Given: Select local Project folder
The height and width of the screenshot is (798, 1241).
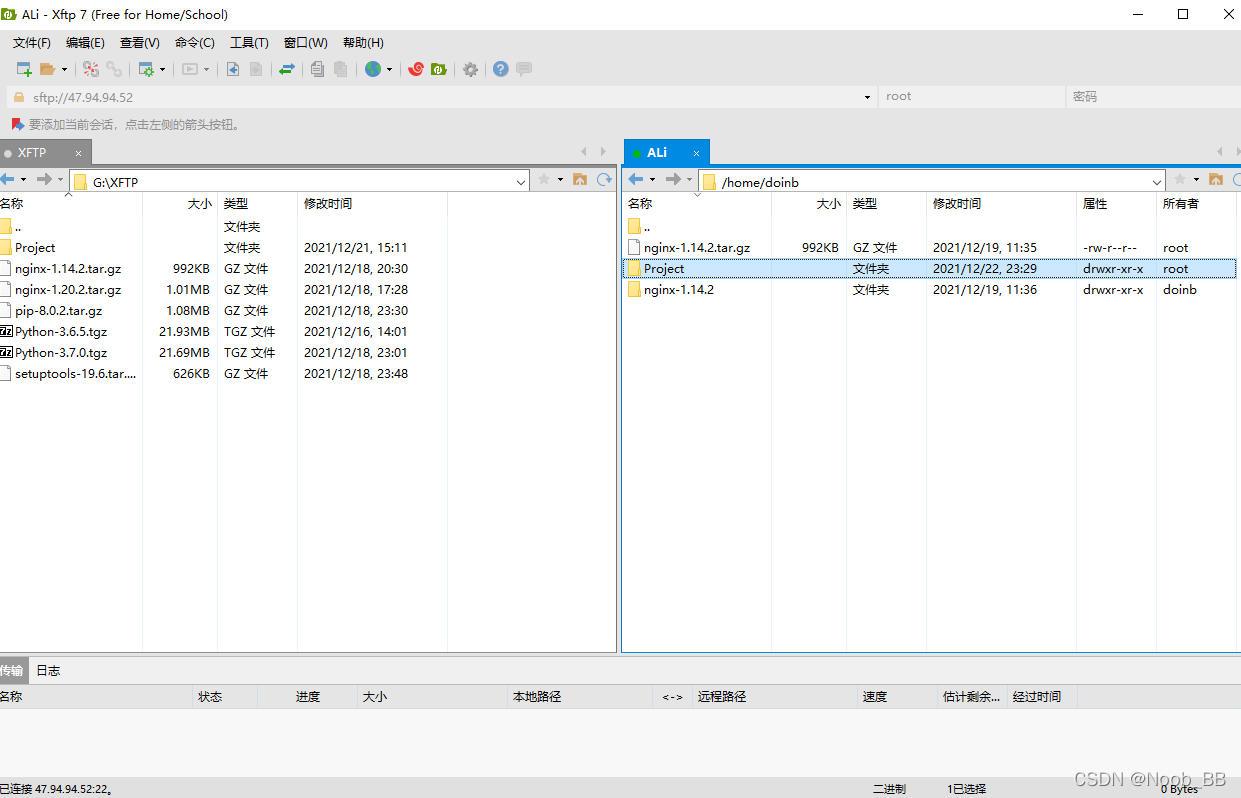Looking at the screenshot, I should 35,248.
